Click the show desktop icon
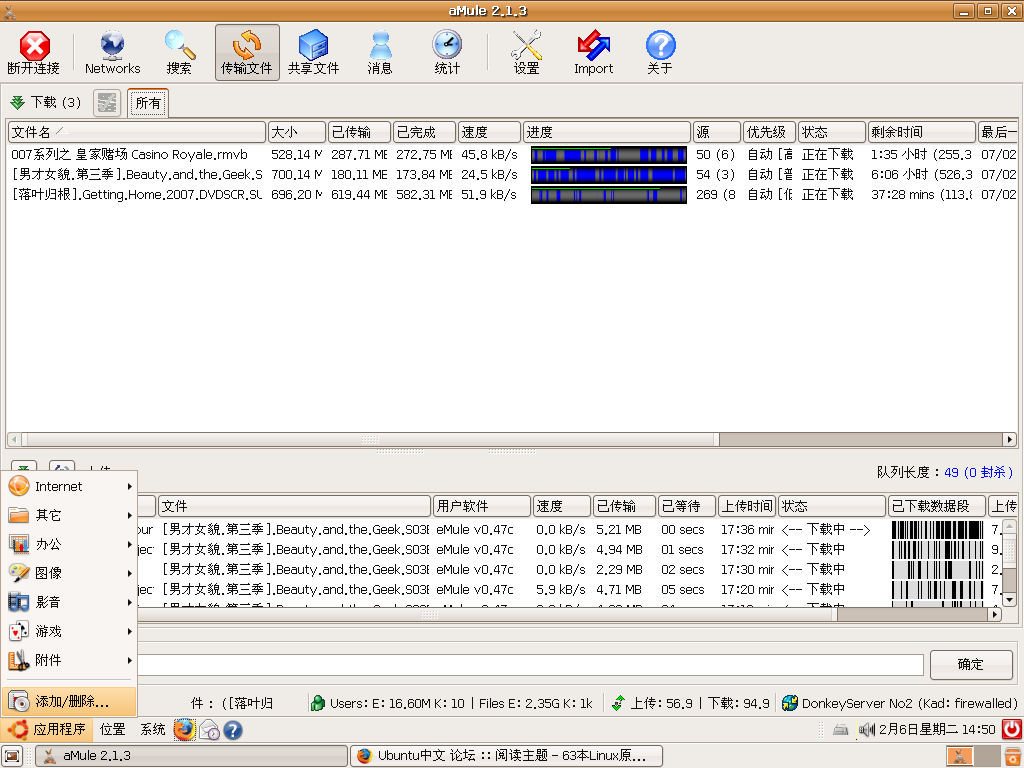The width and height of the screenshot is (1024, 768). point(12,756)
